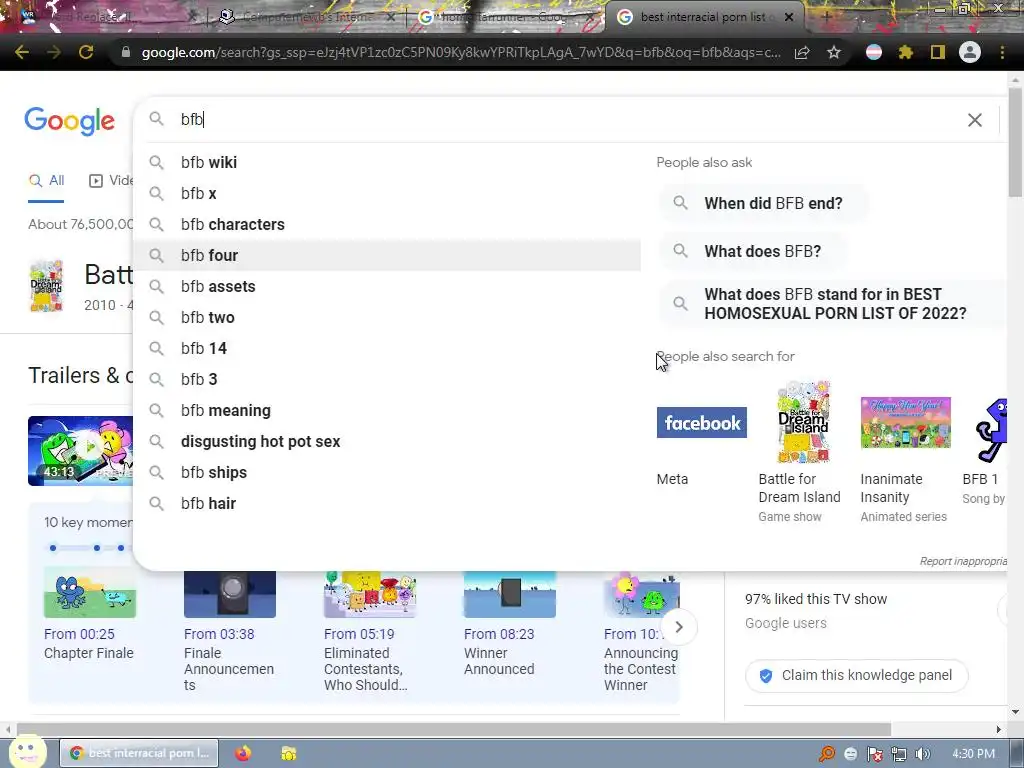1024x768 pixels.
Task: Click the tray magnifier search icon
Action: (x=827, y=754)
